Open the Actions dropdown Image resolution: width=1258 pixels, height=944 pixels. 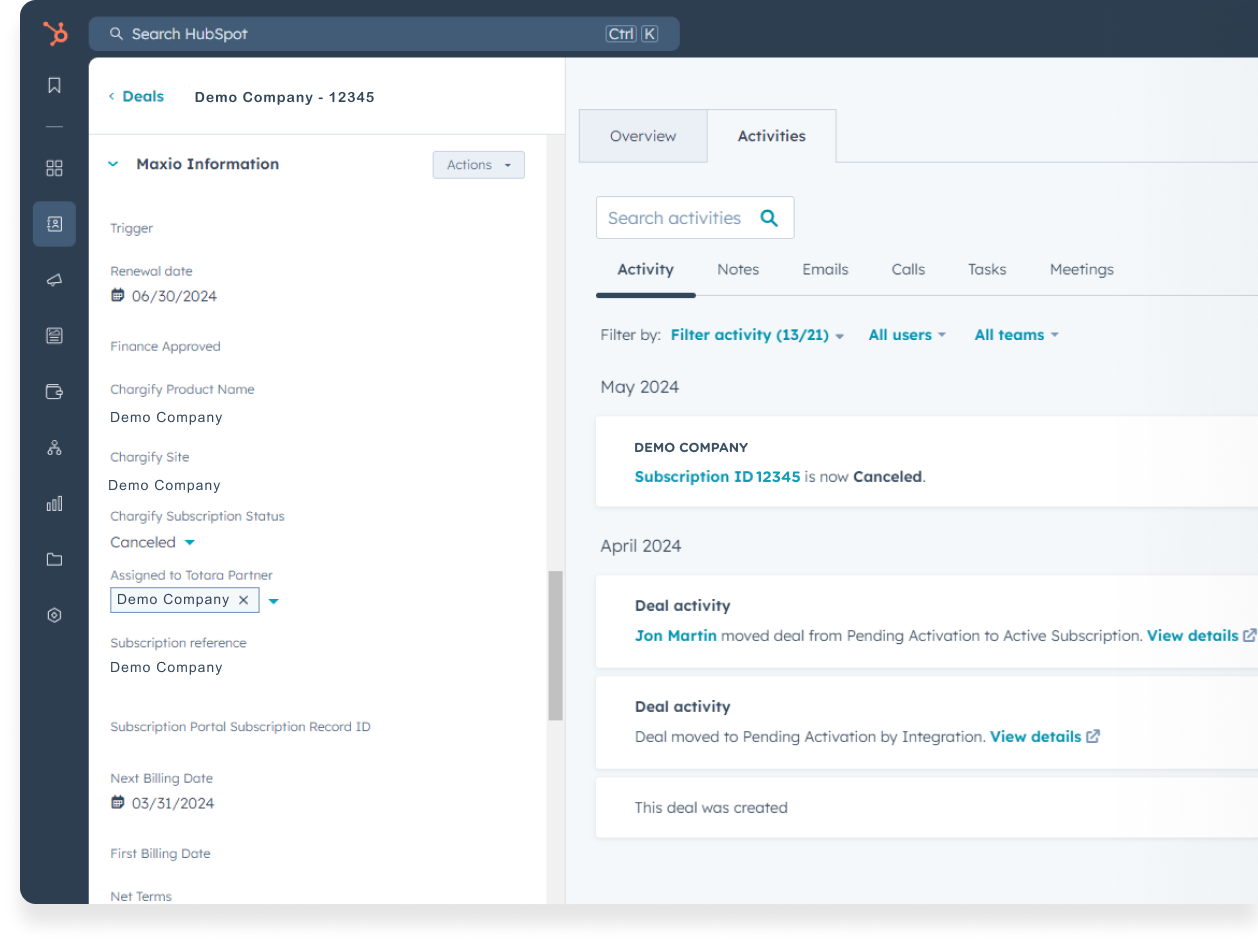pyautogui.click(x=479, y=165)
